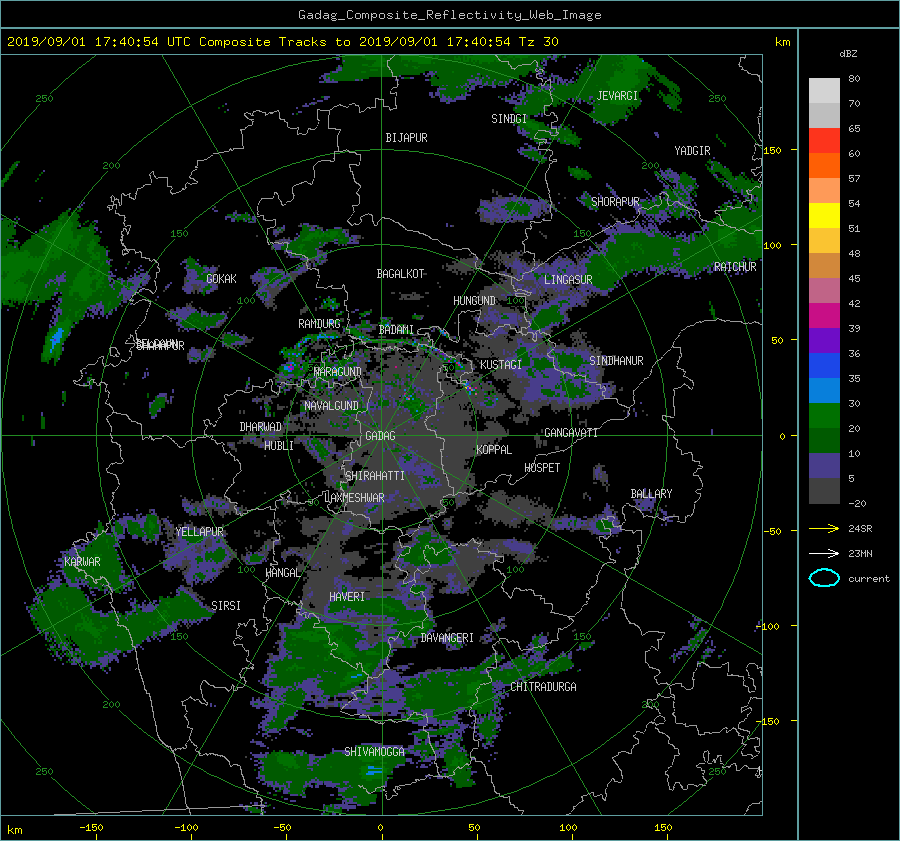This screenshot has width=900, height=841.
Task: Select the HANGAL label
Action: [282, 573]
